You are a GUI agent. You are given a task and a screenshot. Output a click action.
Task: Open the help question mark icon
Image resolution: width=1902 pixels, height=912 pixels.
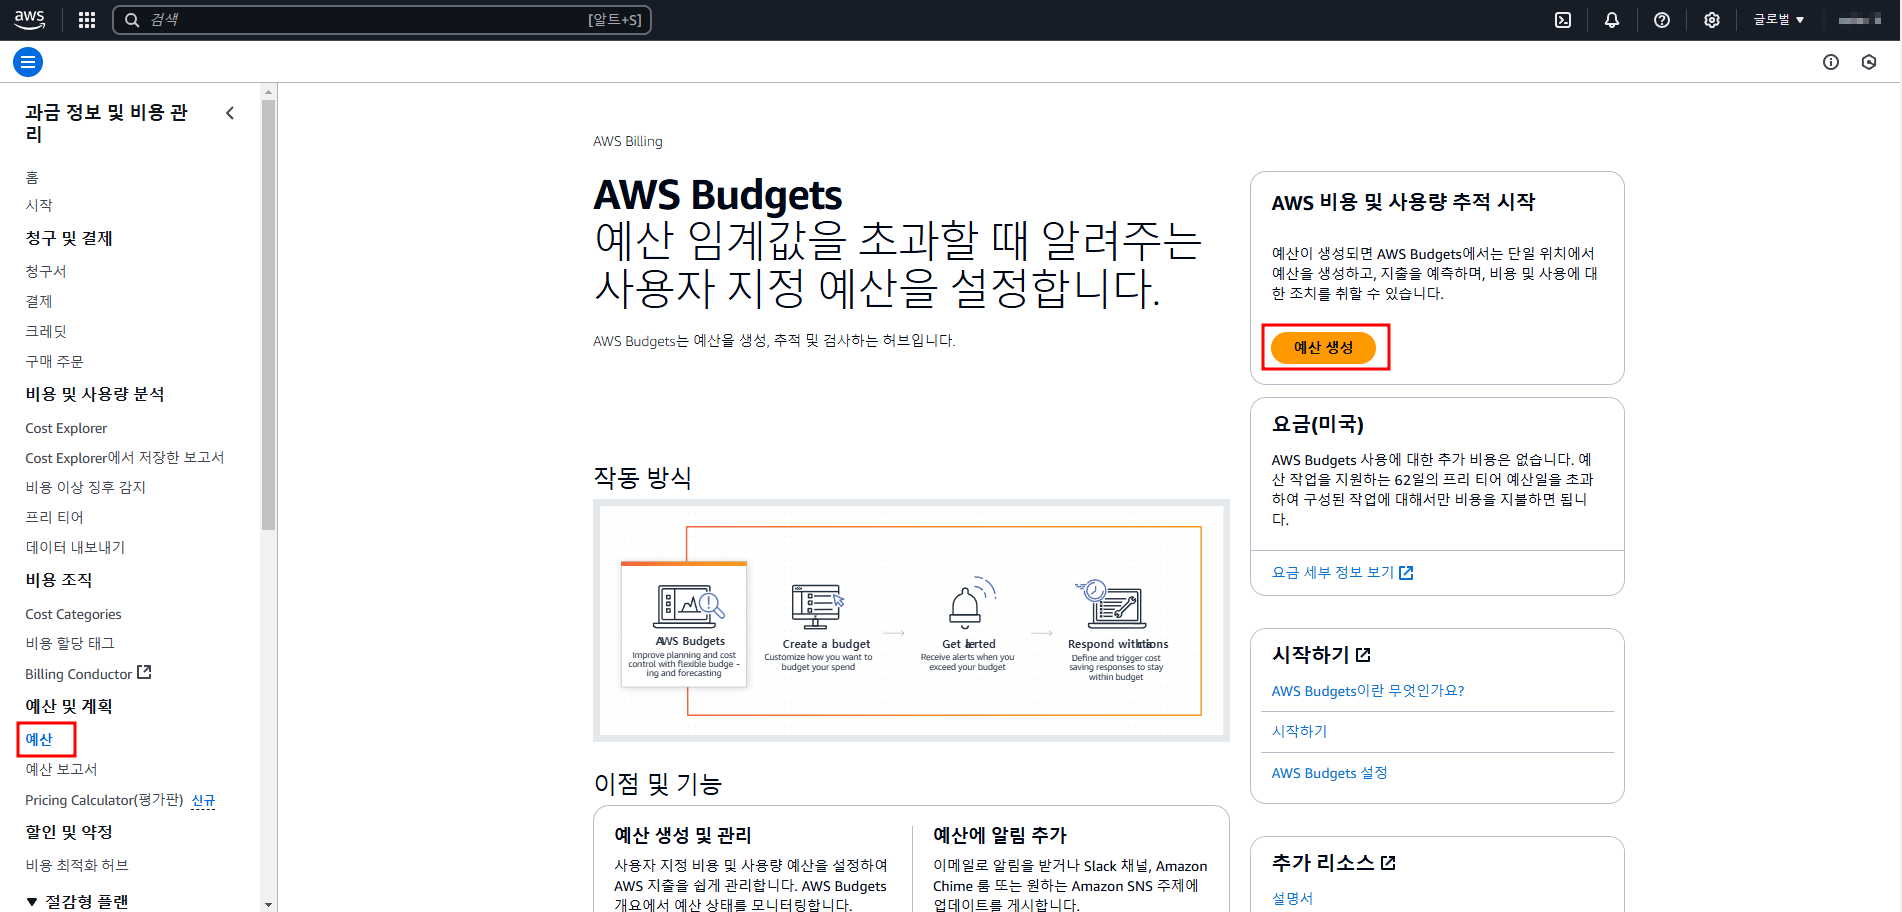[1662, 20]
